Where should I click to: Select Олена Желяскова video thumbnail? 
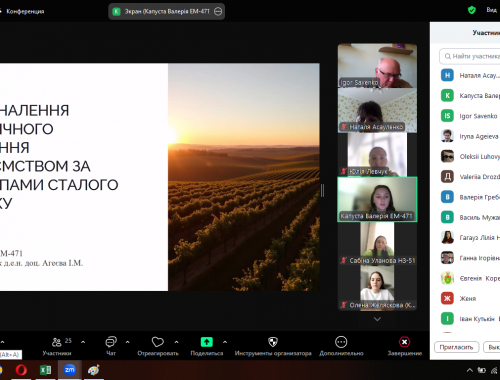tap(377, 288)
